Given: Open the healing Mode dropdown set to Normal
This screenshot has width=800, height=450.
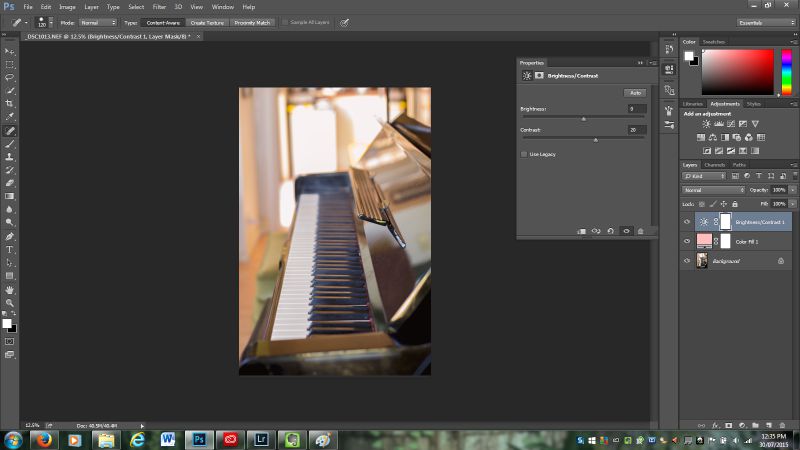Looking at the screenshot, I should point(98,23).
